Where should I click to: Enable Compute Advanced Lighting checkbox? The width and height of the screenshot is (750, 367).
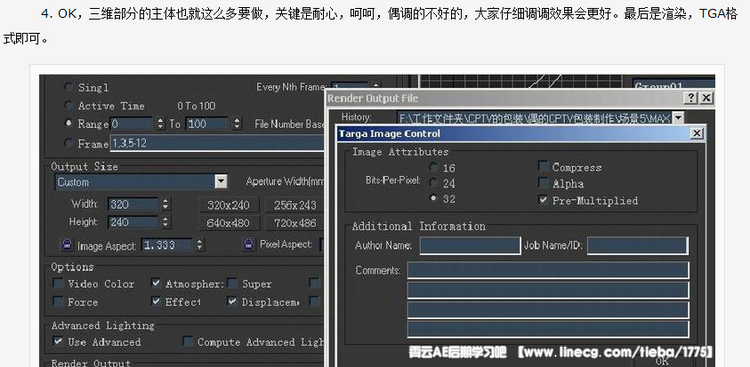click(188, 342)
